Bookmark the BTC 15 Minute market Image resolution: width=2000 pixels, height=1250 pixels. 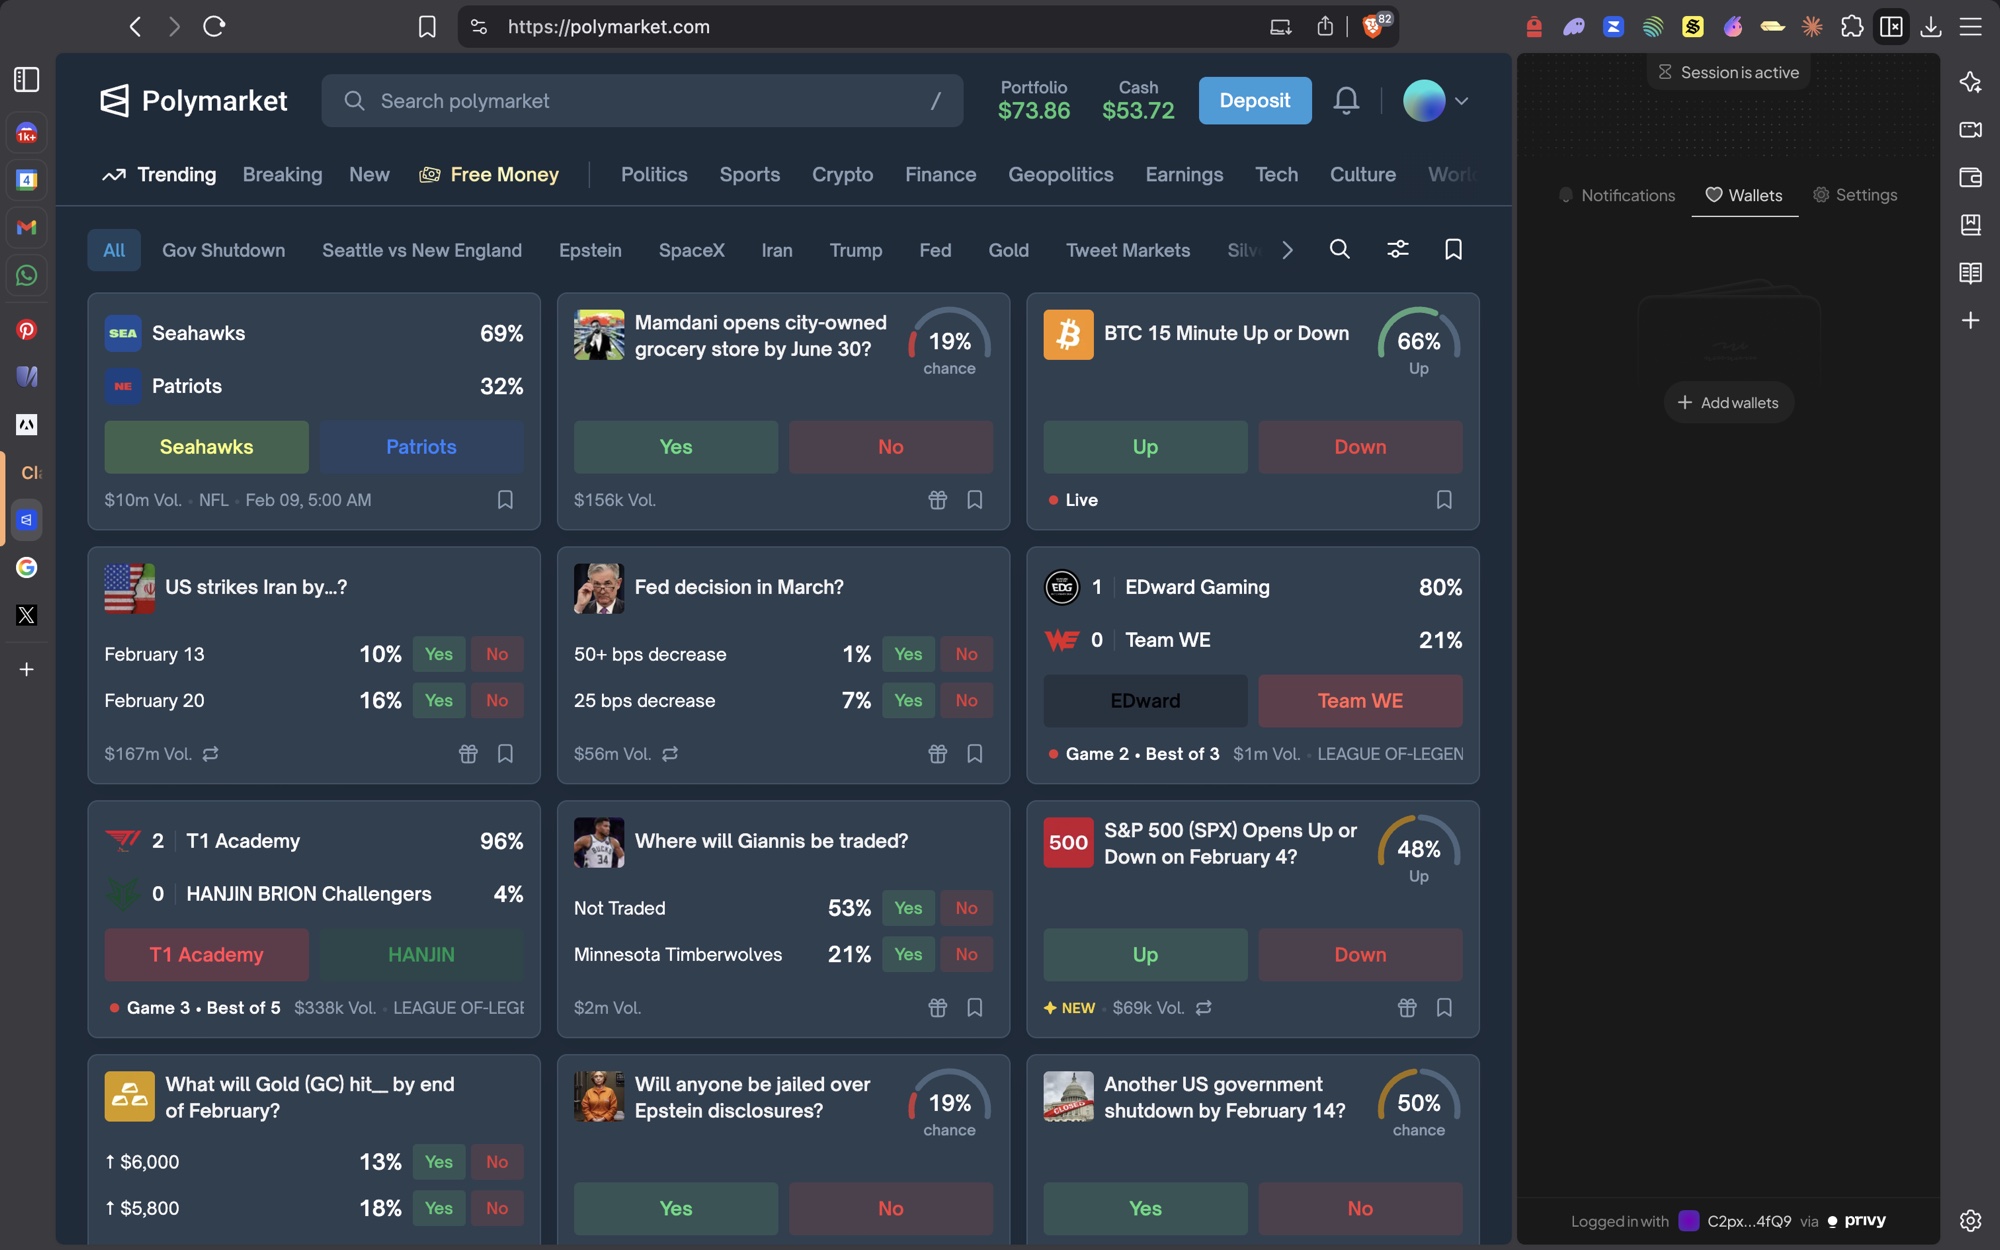(1443, 499)
